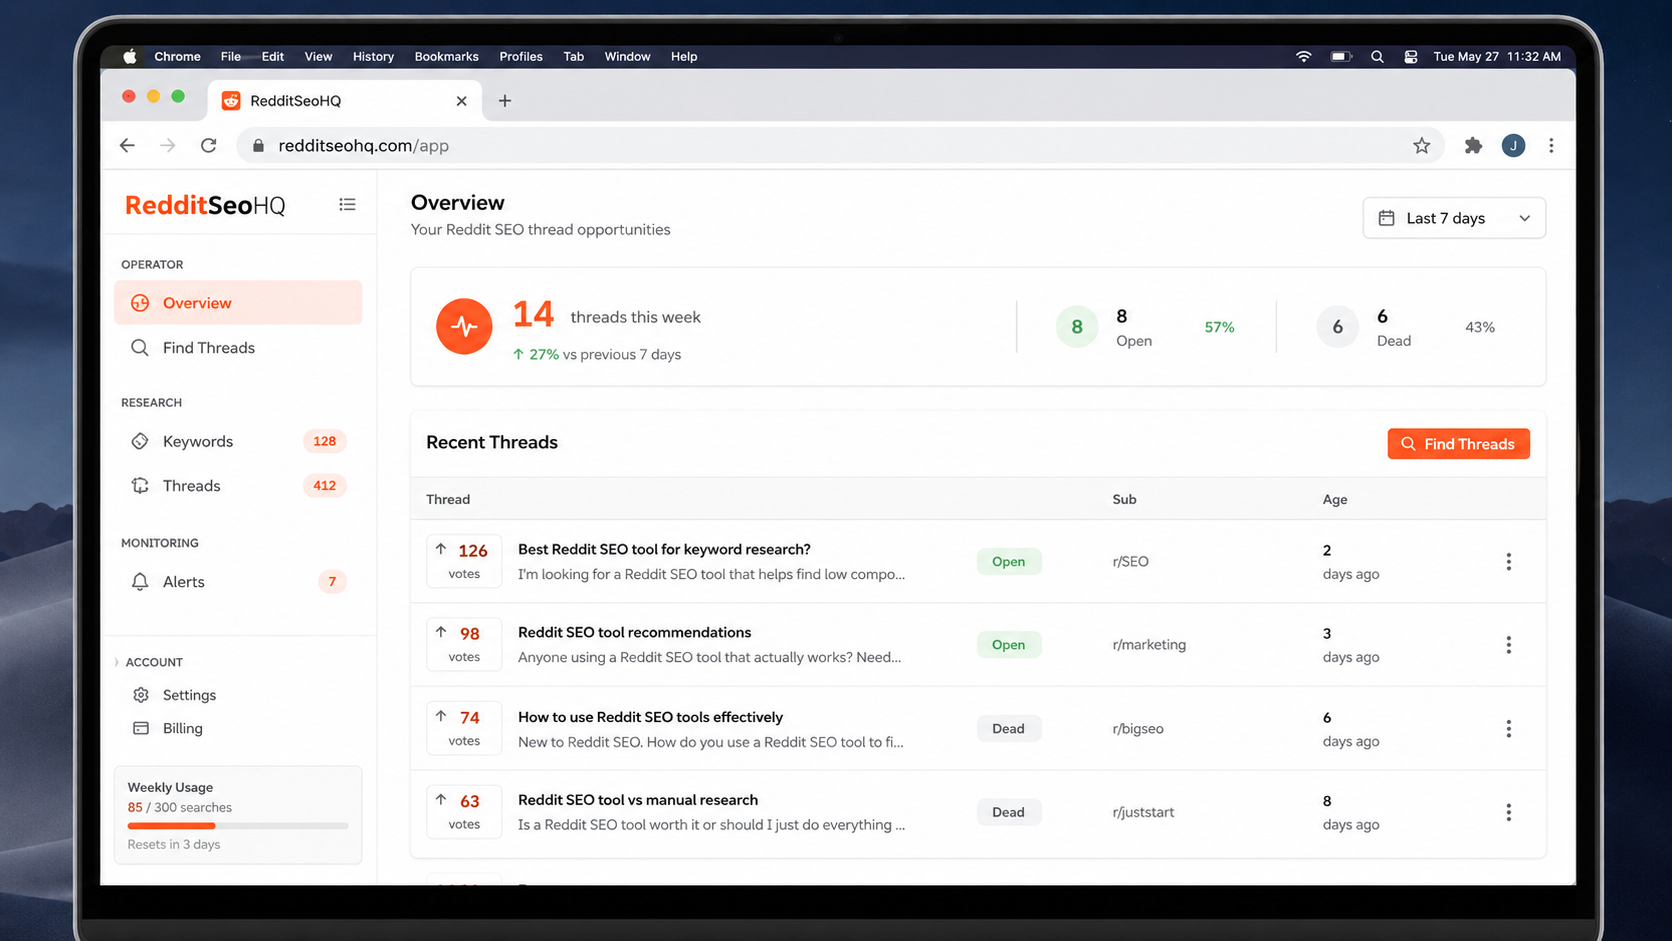Open 'Reddit SEO tool vs manual research' thread
Viewport: 1672px width, 941px height.
(638, 800)
